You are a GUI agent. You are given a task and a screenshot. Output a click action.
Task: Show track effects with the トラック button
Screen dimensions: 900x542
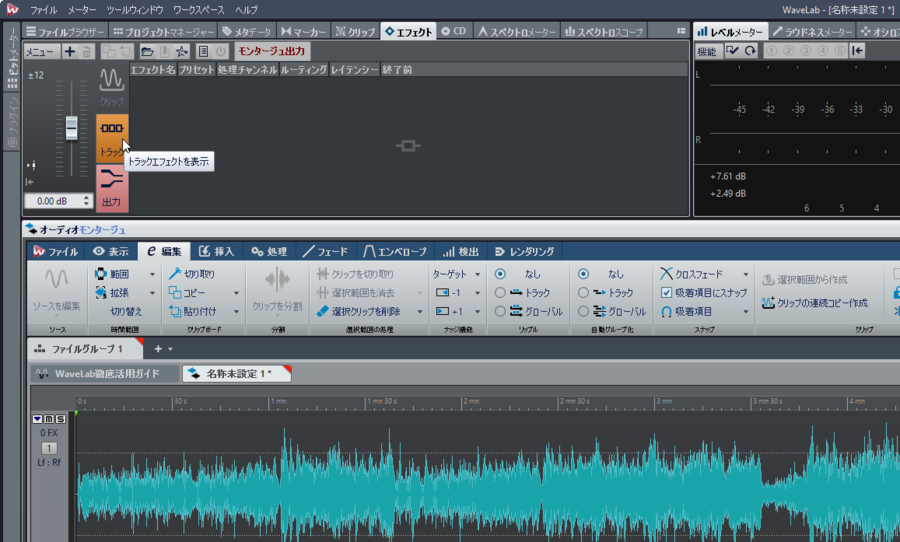[112, 138]
